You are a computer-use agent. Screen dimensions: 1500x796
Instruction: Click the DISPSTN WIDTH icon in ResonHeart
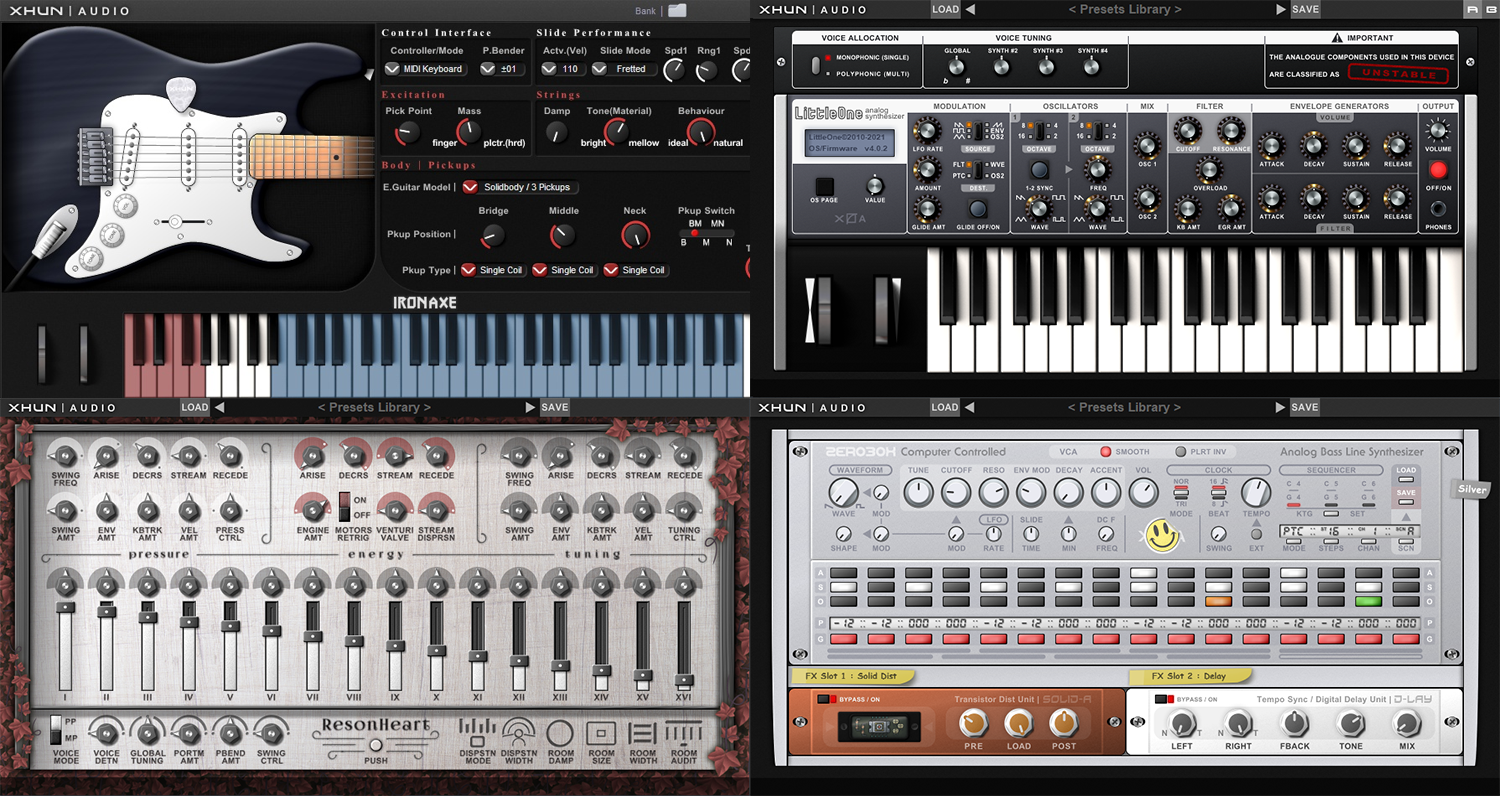click(518, 732)
